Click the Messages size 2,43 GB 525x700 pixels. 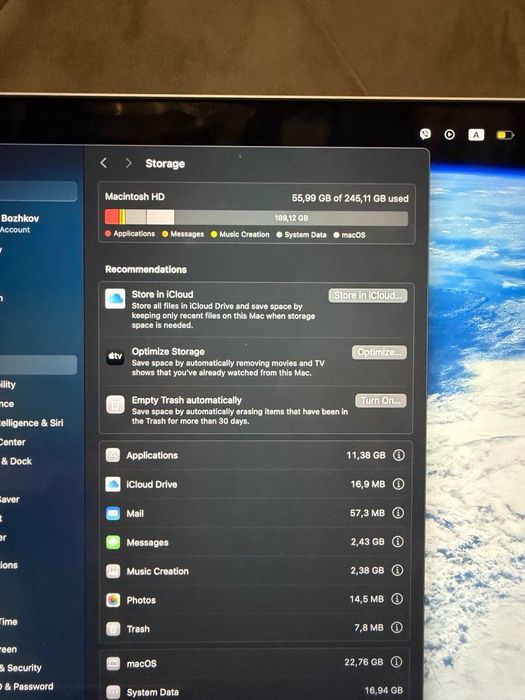367,542
